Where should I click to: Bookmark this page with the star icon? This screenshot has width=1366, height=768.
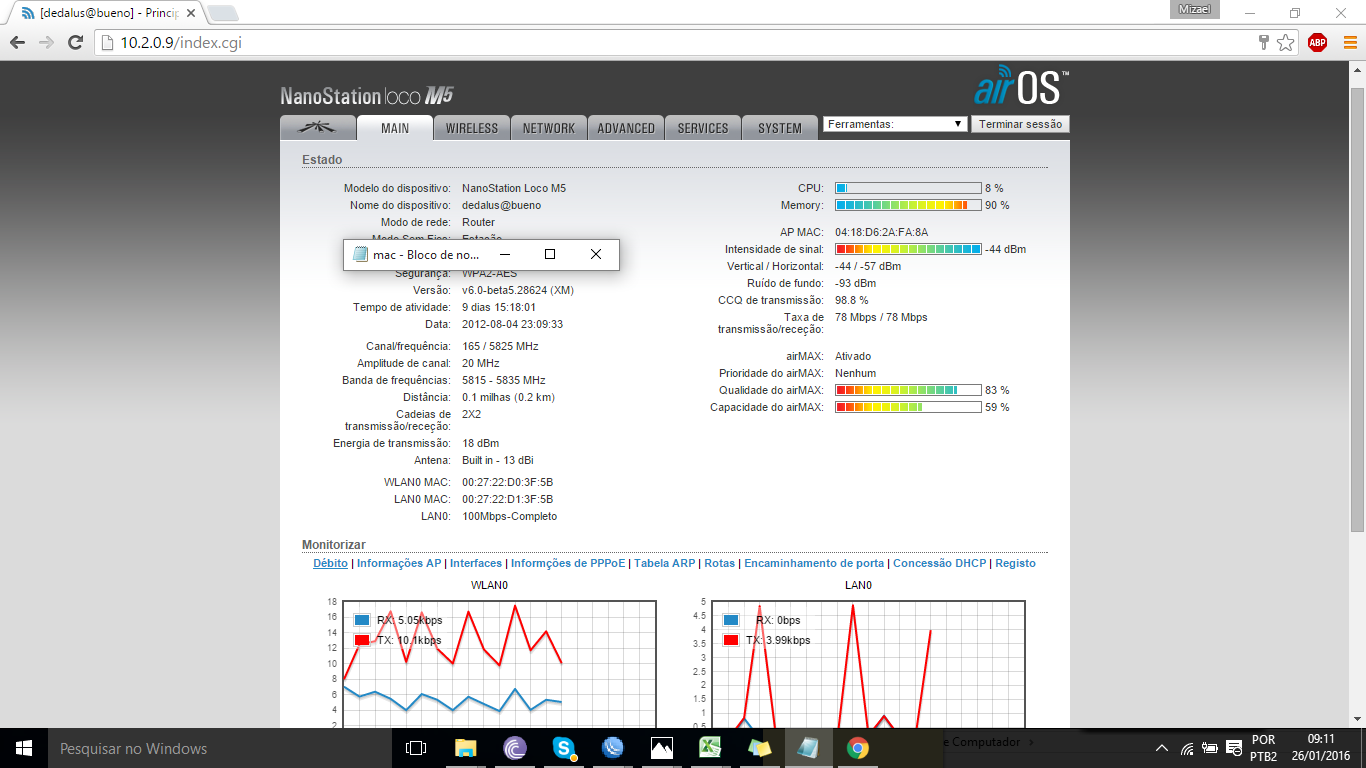tap(1286, 42)
